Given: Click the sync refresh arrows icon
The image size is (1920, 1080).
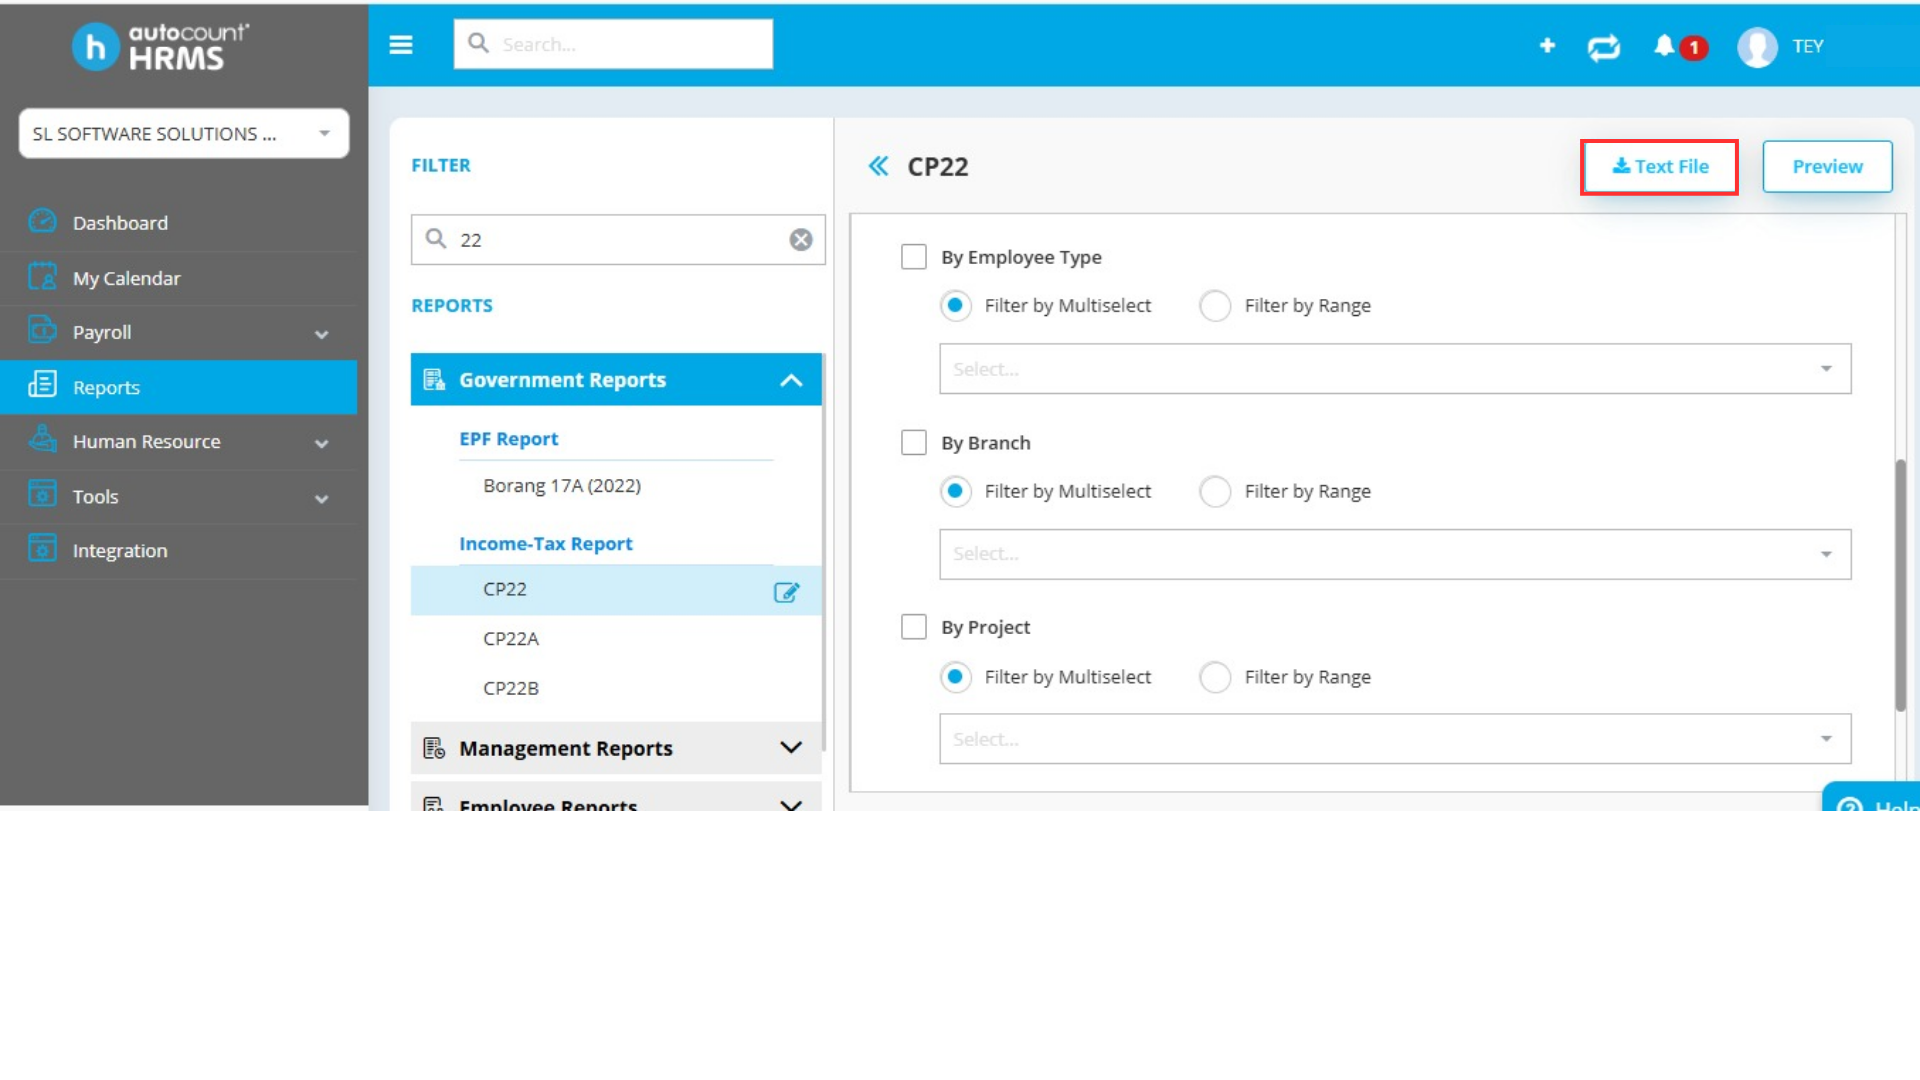Looking at the screenshot, I should coord(1603,47).
